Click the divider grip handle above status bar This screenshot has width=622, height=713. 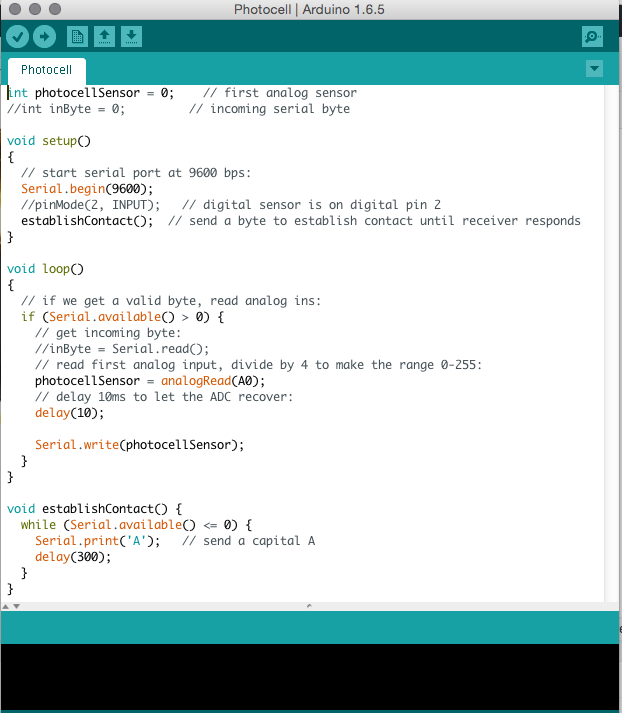point(309,606)
